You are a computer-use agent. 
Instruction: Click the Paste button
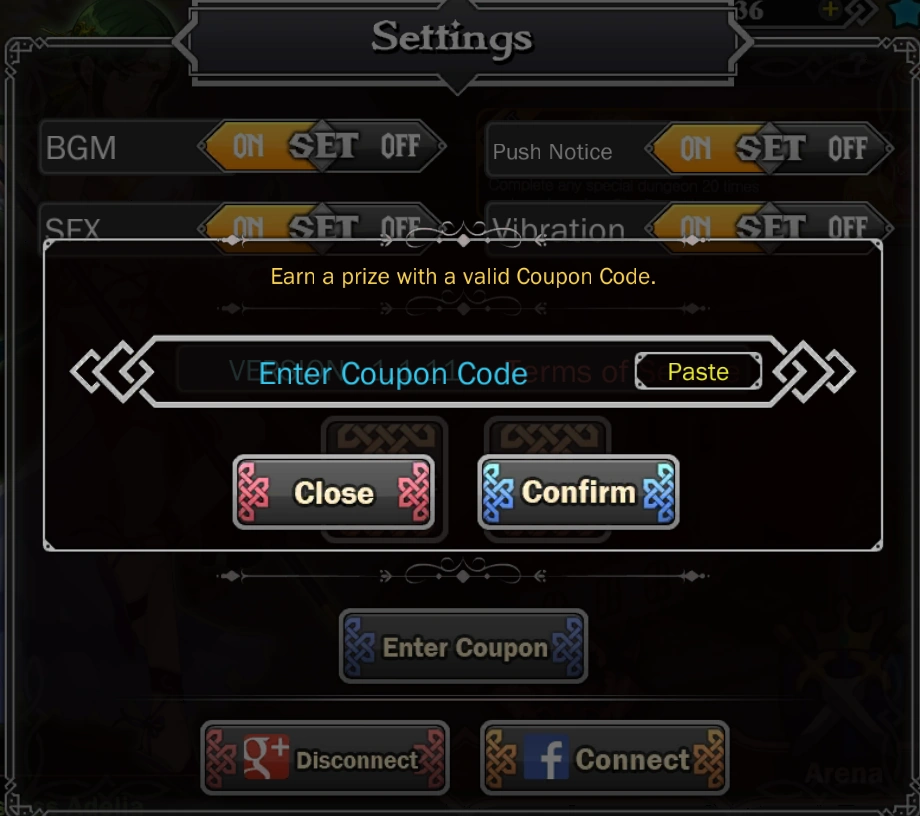698,371
